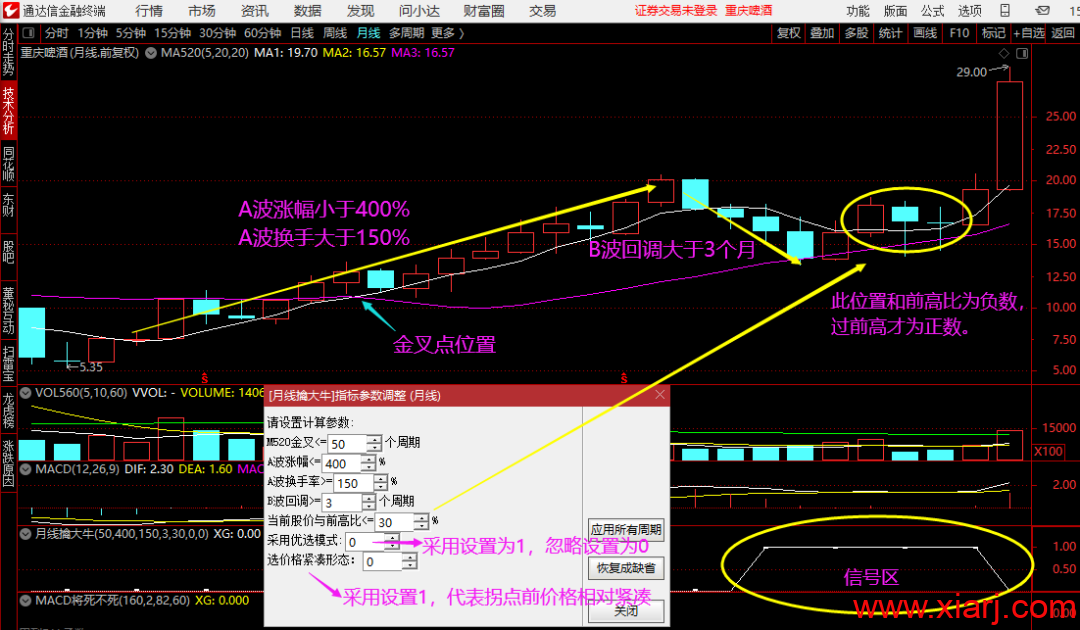The width and height of the screenshot is (1080, 630).
Task: Click 应用所有周期 button
Action: click(x=626, y=529)
